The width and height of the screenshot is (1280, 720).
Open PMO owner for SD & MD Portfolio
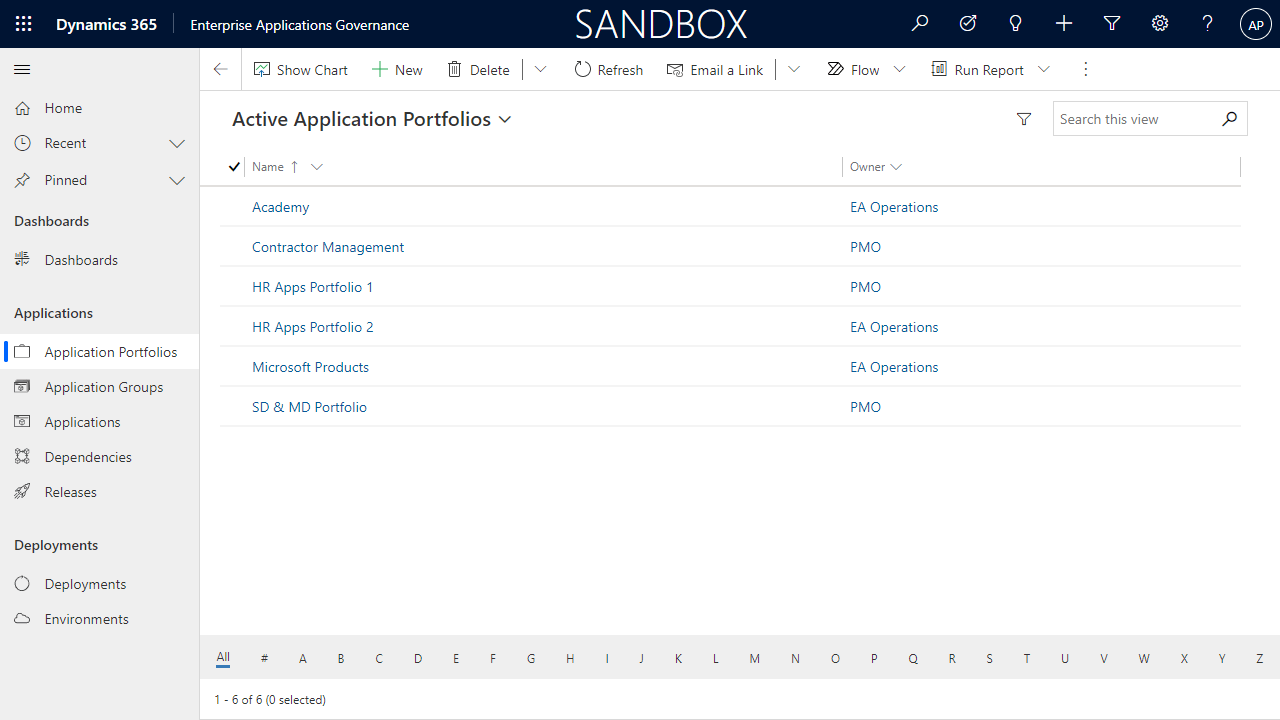(x=866, y=407)
